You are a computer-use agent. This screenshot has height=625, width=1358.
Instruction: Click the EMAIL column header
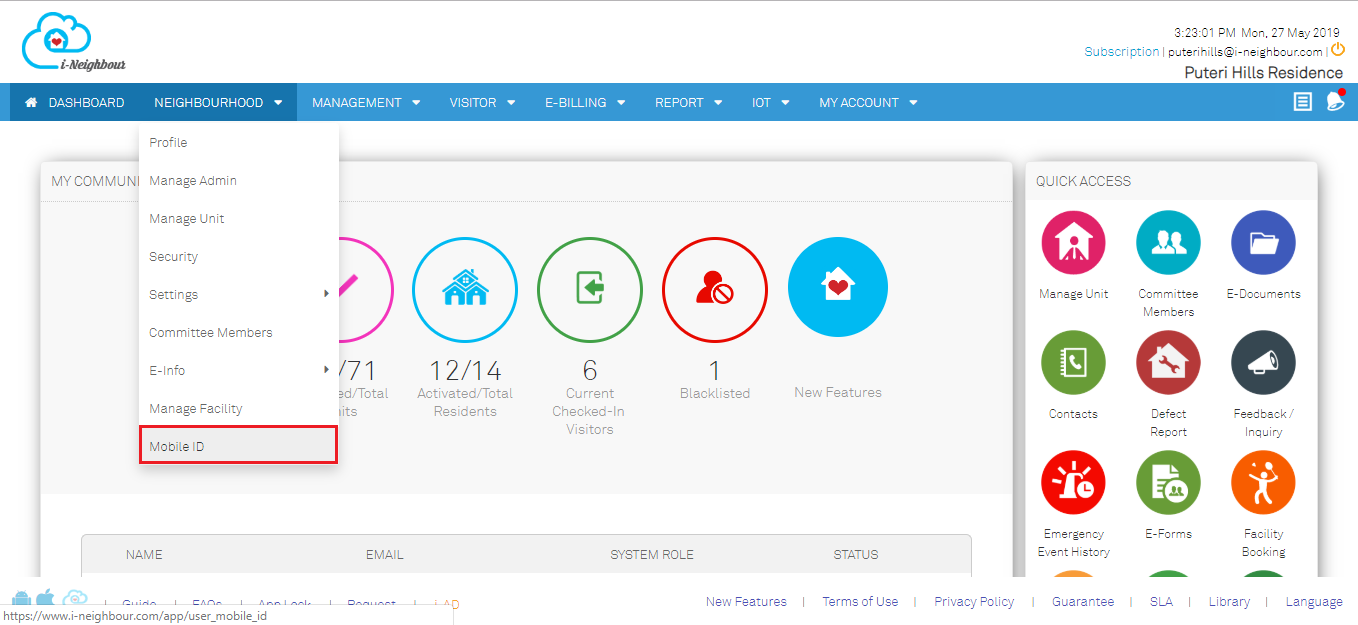click(x=385, y=554)
